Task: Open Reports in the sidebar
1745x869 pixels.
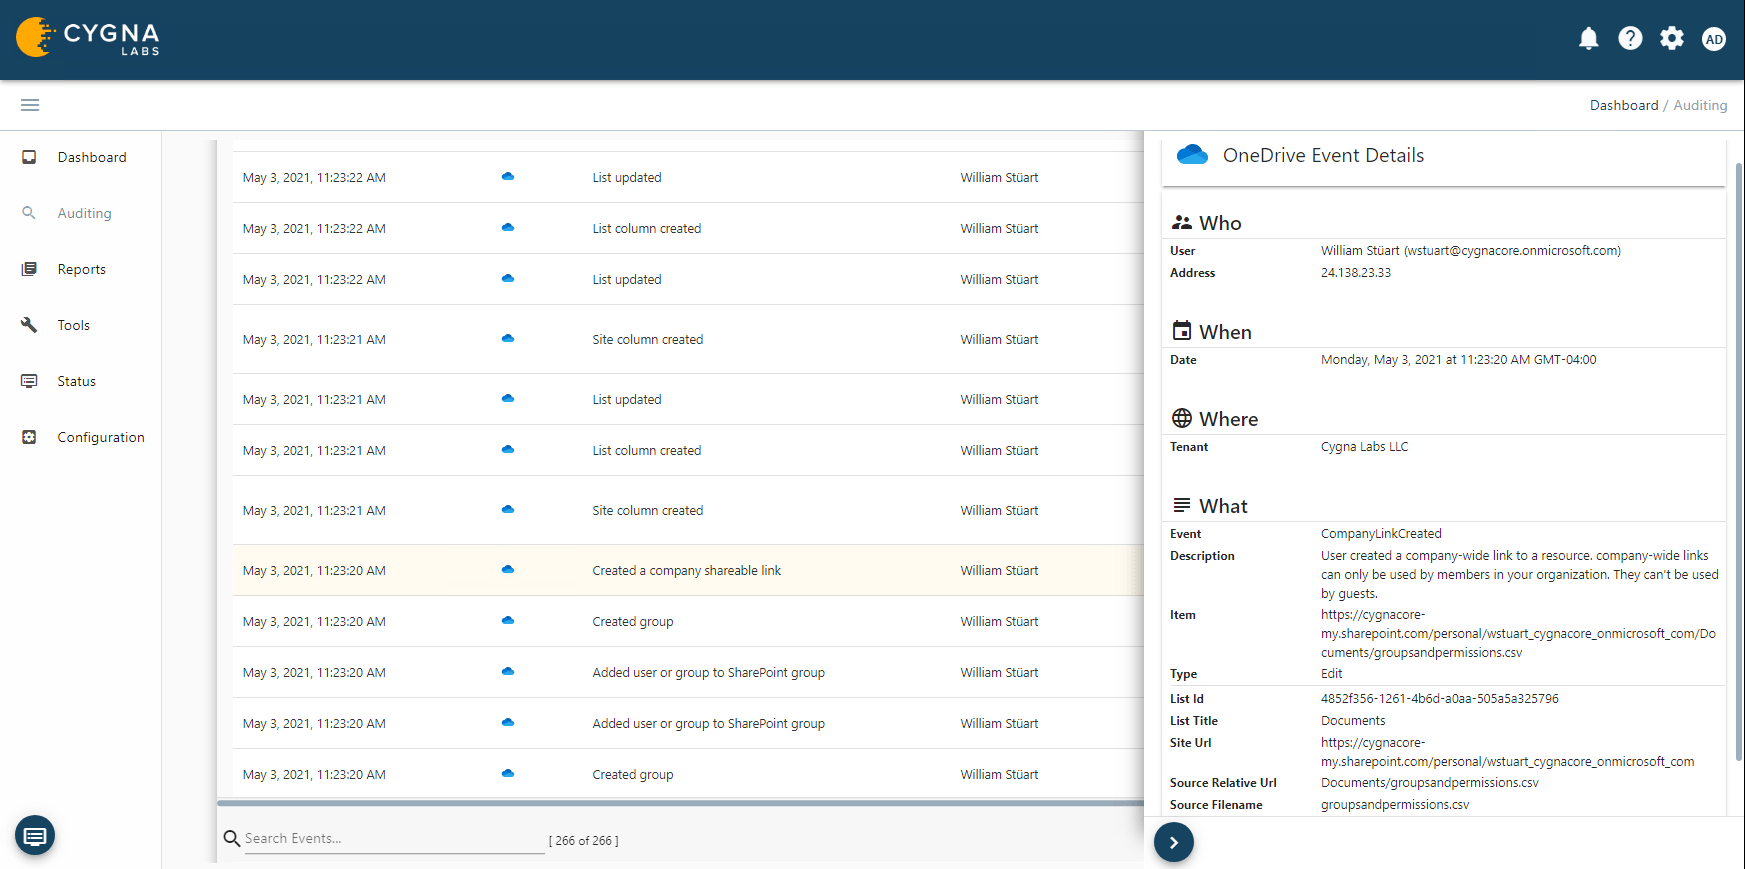Action: (81, 269)
